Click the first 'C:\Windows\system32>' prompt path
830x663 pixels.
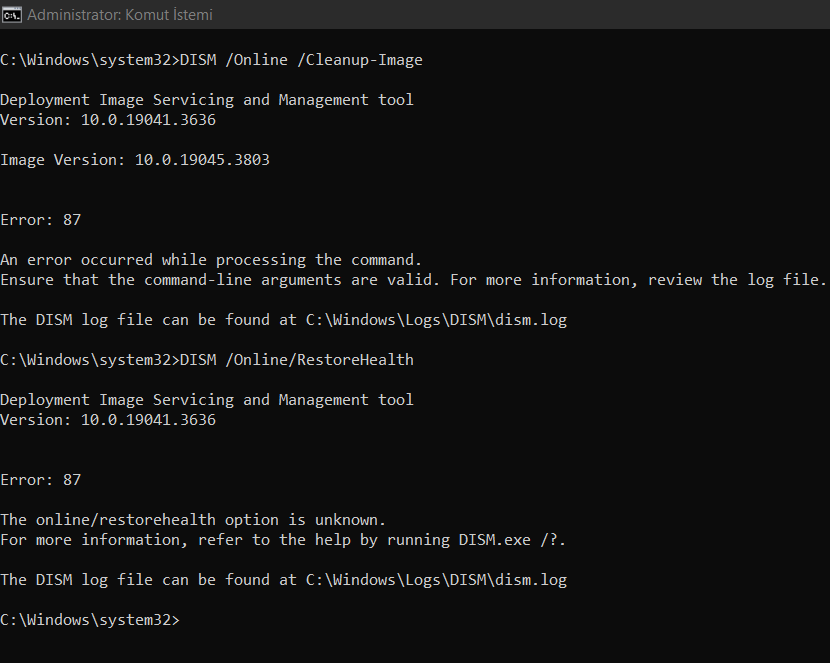[87, 60]
